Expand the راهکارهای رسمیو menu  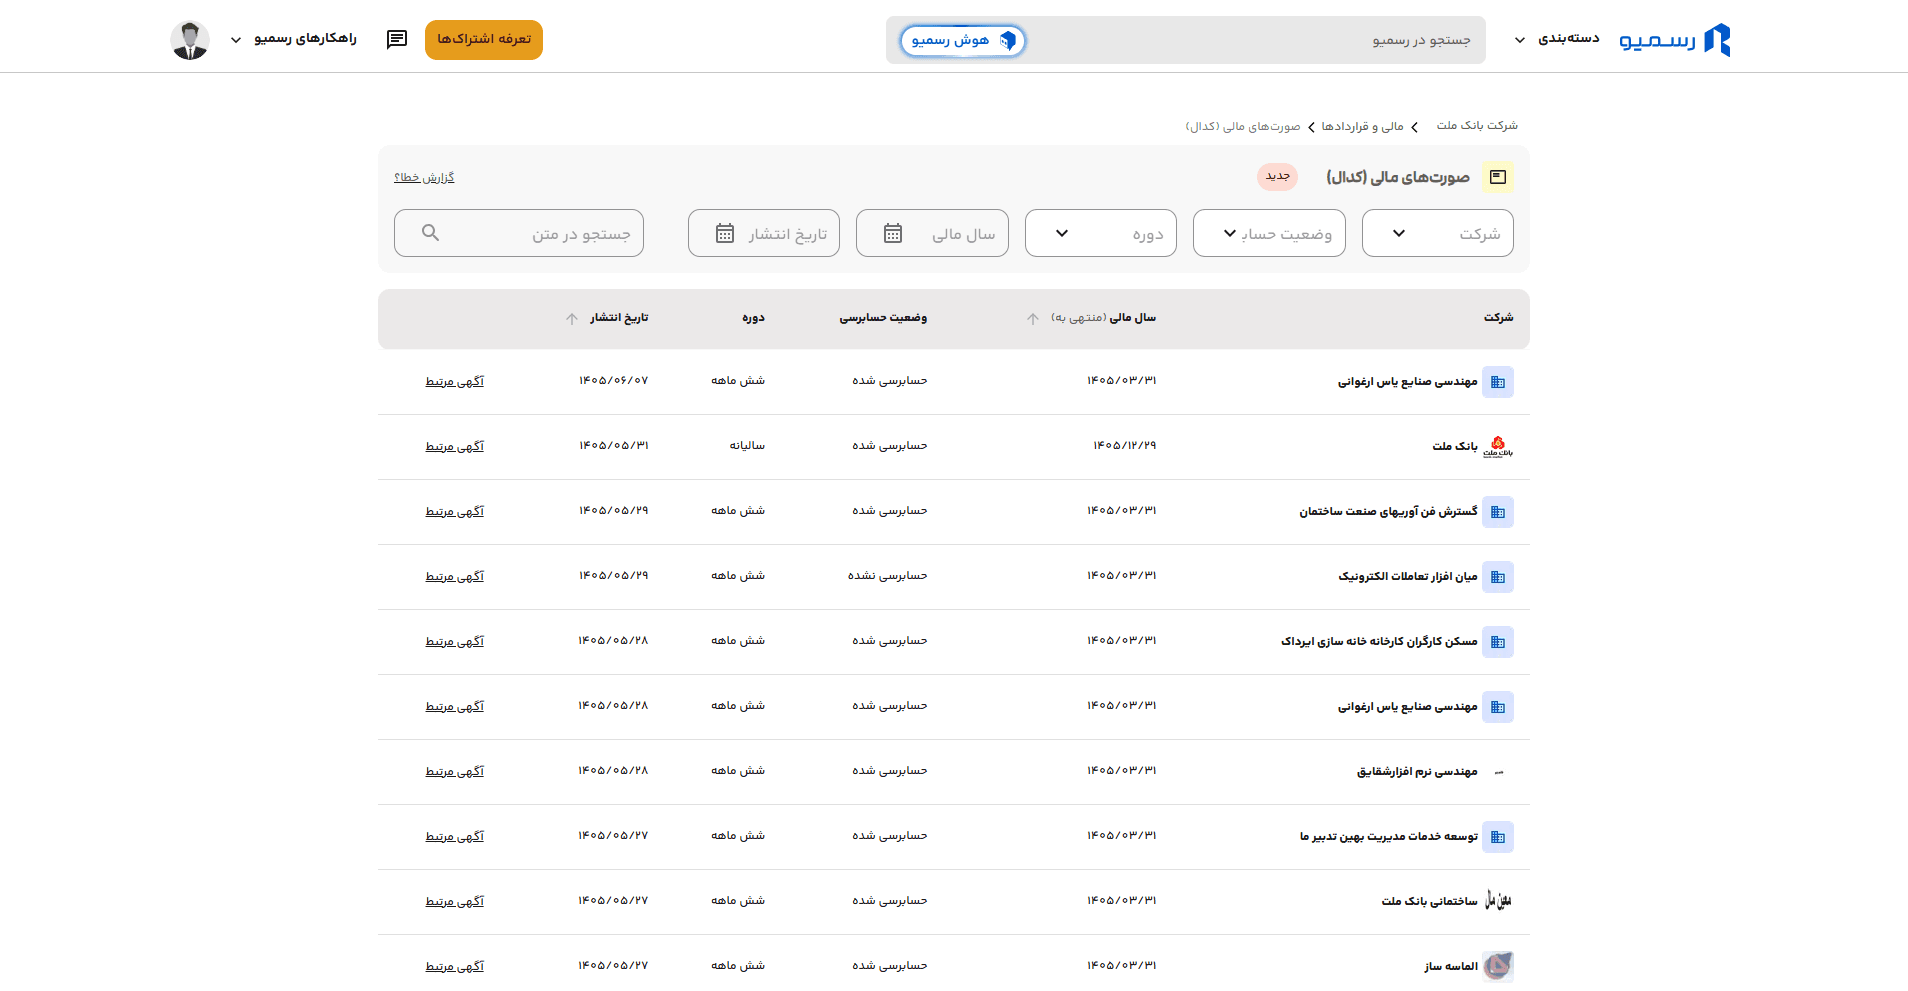293,39
